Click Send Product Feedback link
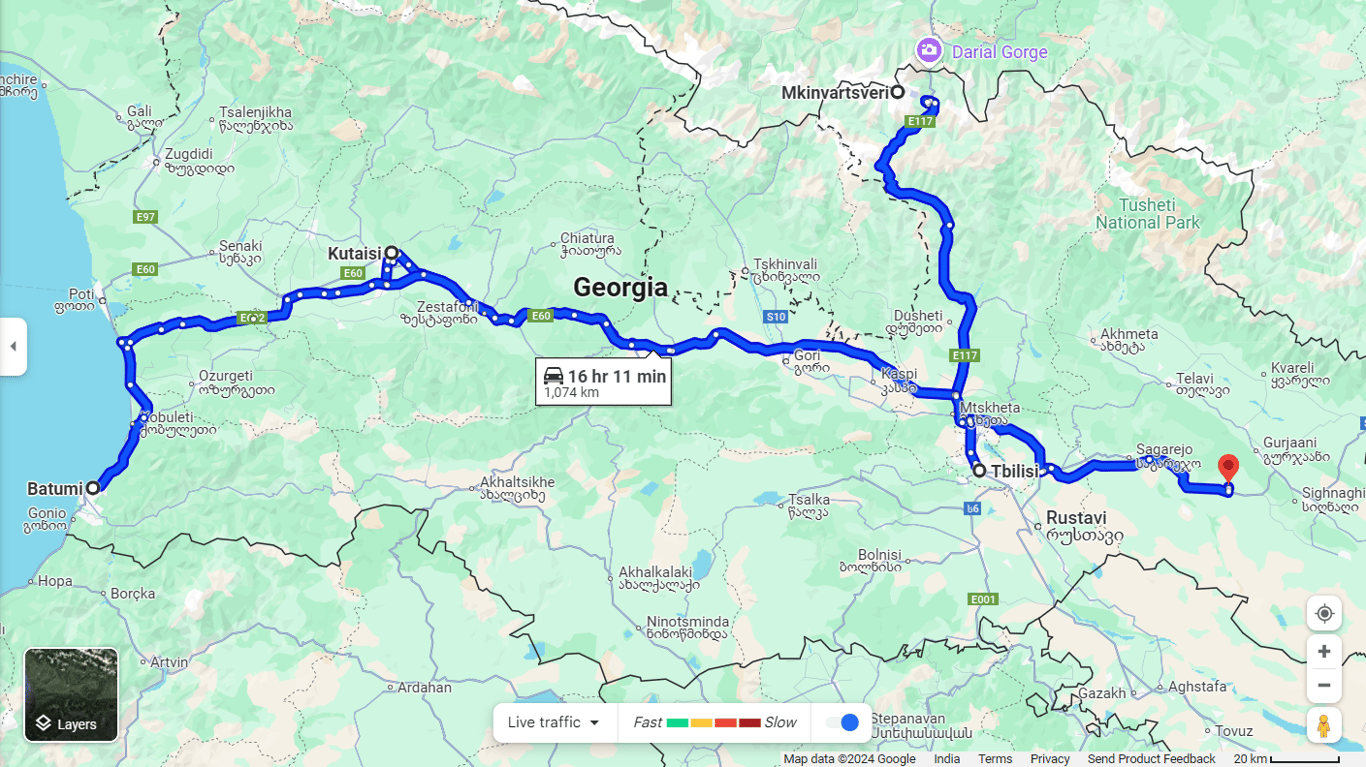Image resolution: width=1366 pixels, height=767 pixels. pos(1151,759)
